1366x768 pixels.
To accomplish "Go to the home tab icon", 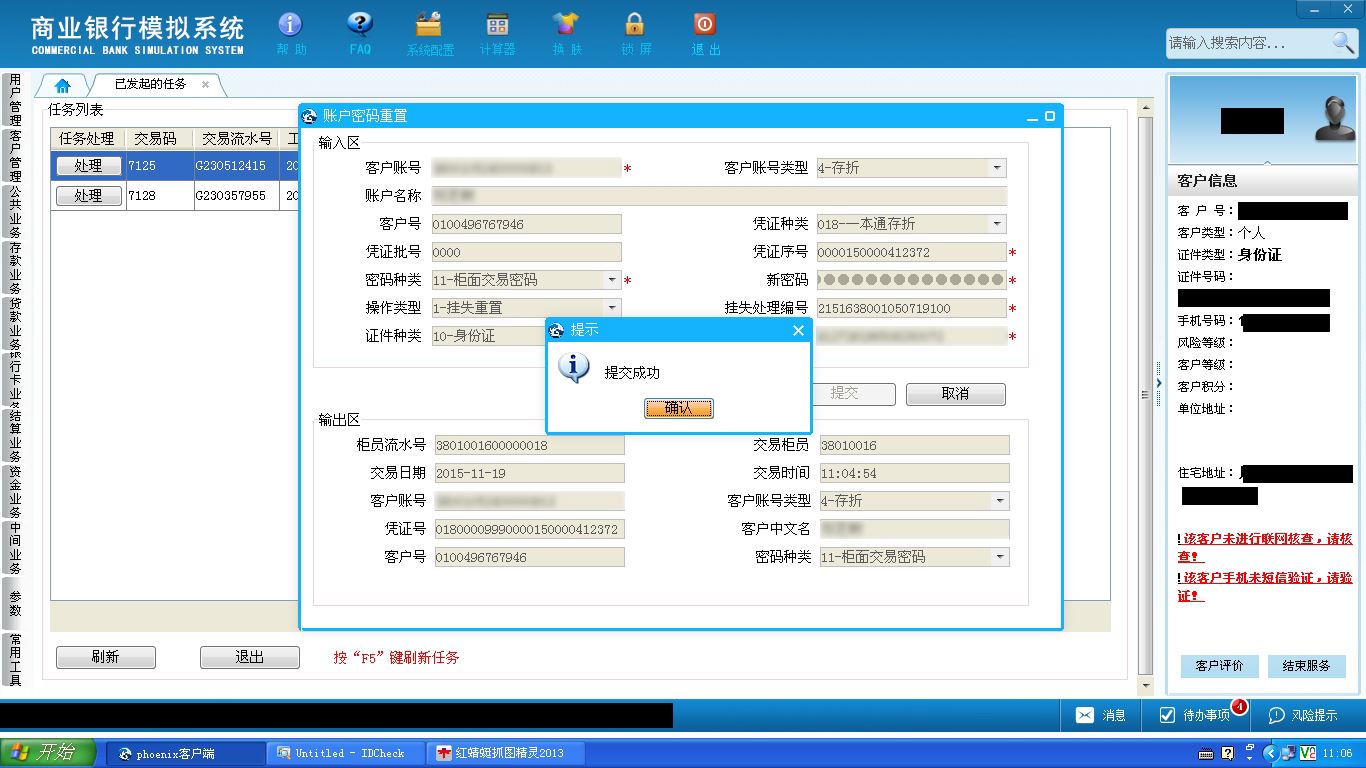I will pyautogui.click(x=63, y=85).
